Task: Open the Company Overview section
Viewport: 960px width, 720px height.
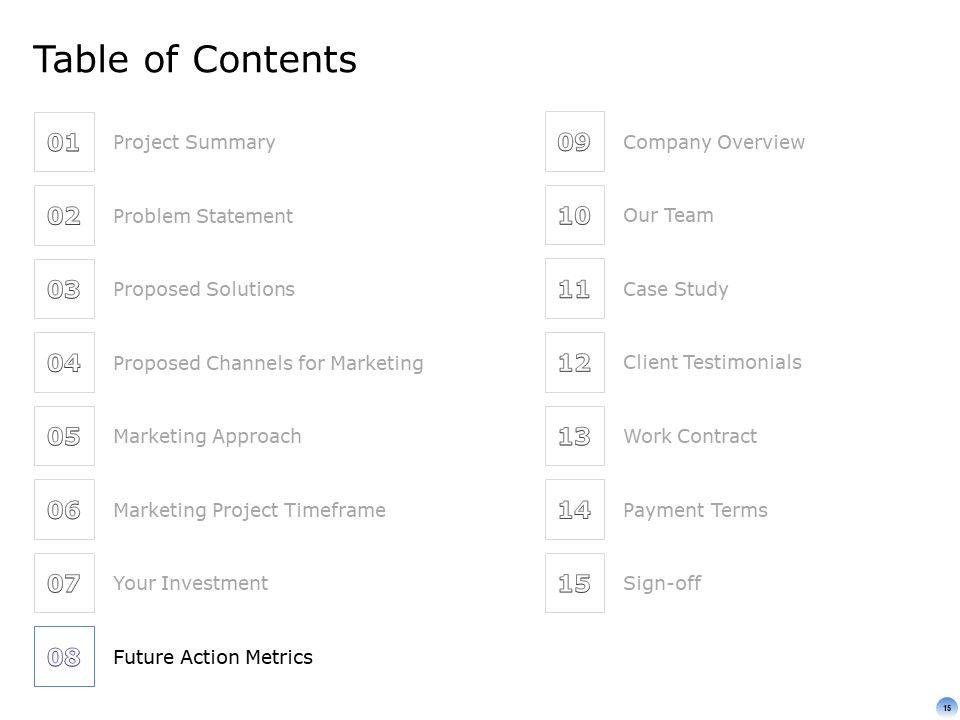Action: click(x=713, y=142)
